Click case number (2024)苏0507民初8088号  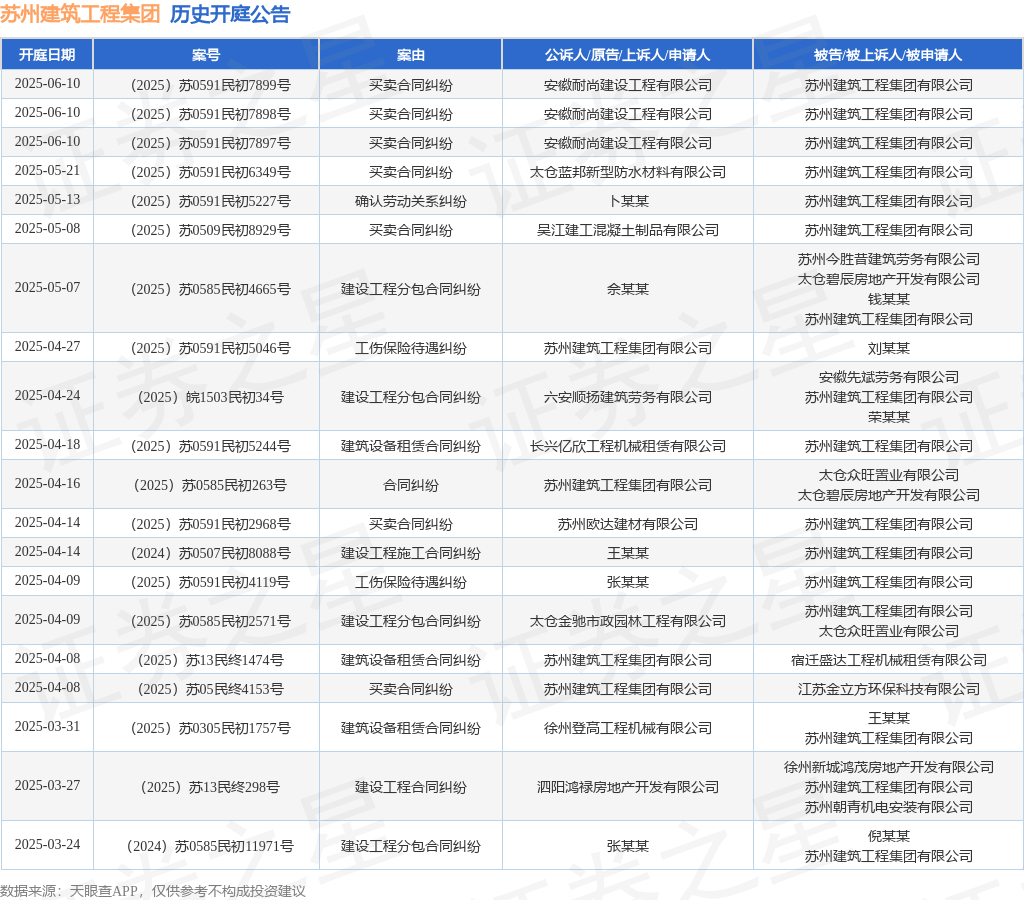tap(210, 553)
